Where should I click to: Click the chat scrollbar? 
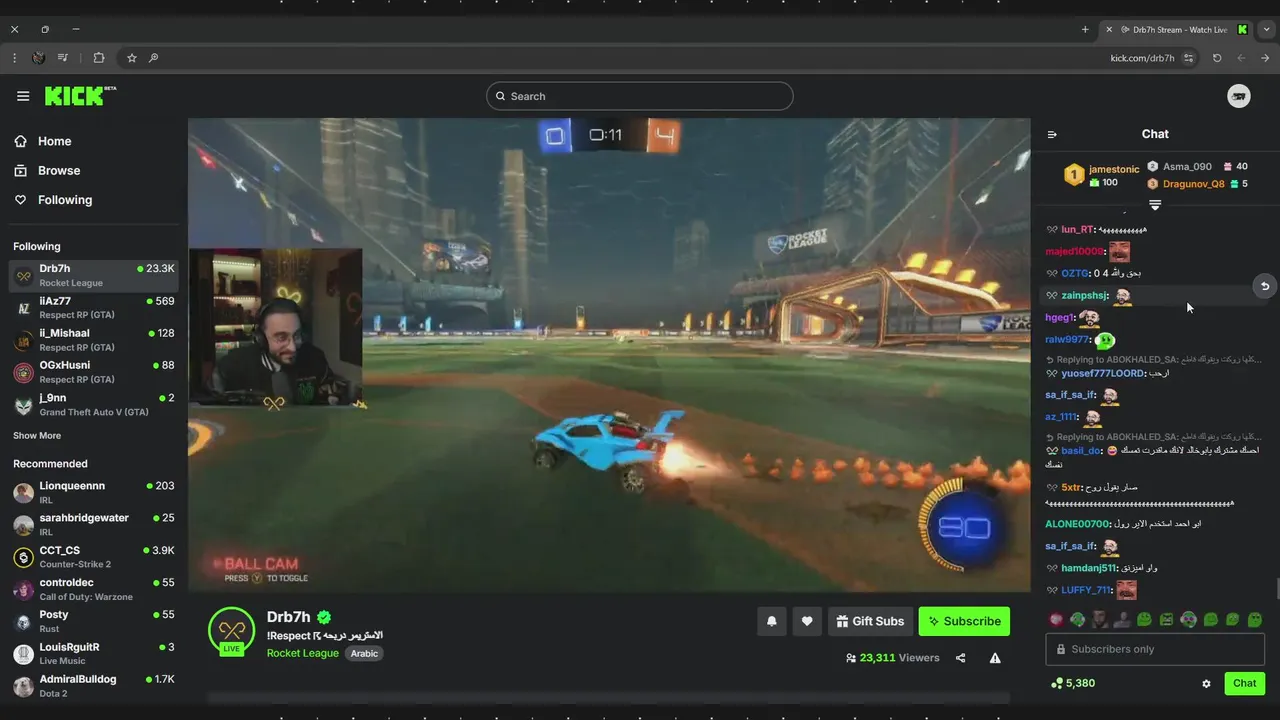click(x=1276, y=590)
